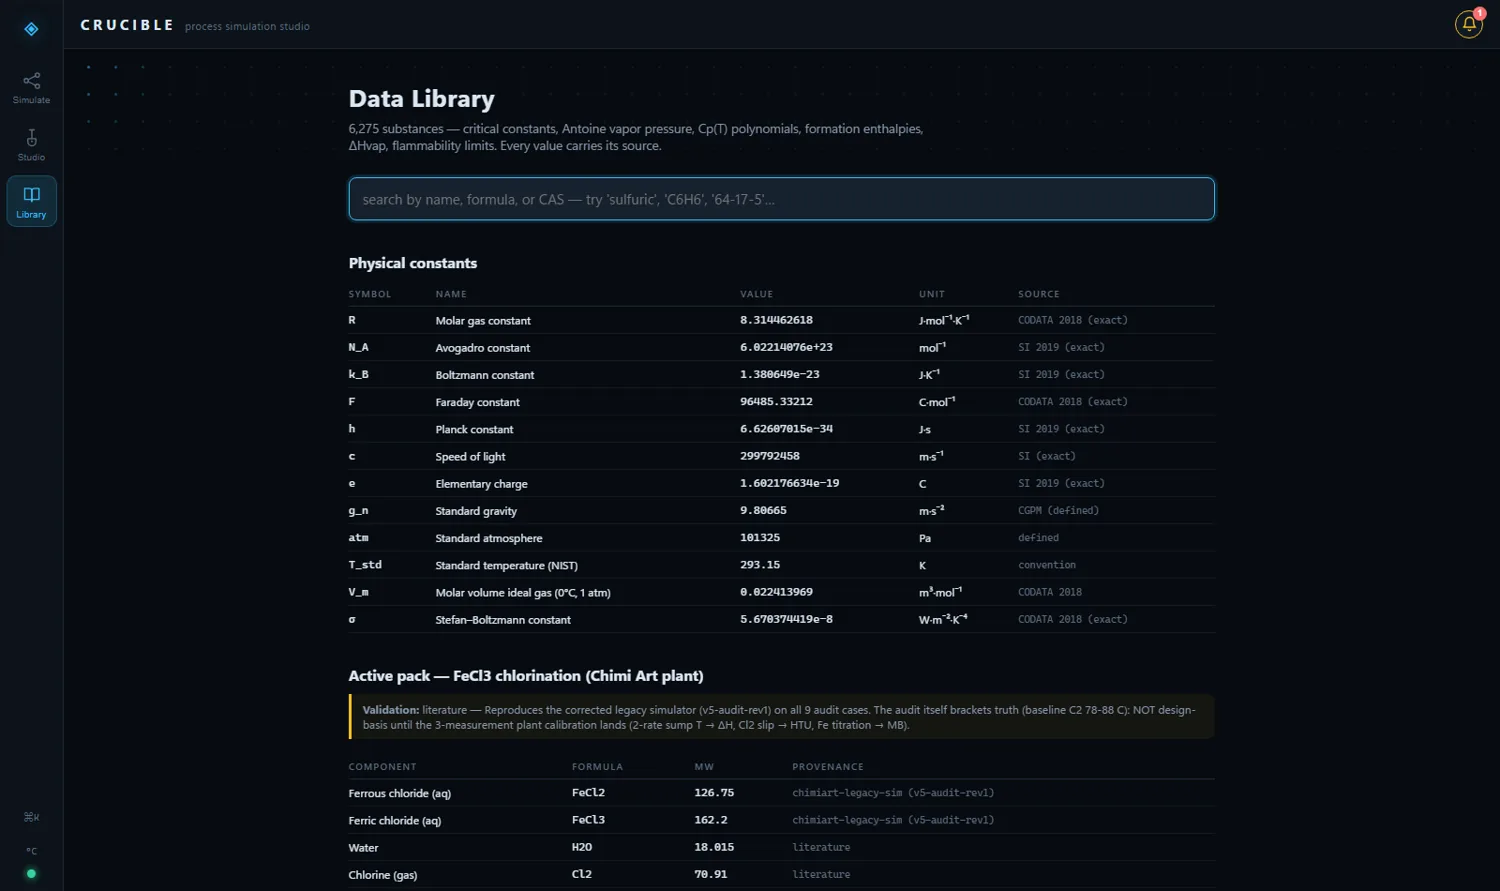Click the SOURCE column header
1500x891 pixels.
pos(1039,294)
